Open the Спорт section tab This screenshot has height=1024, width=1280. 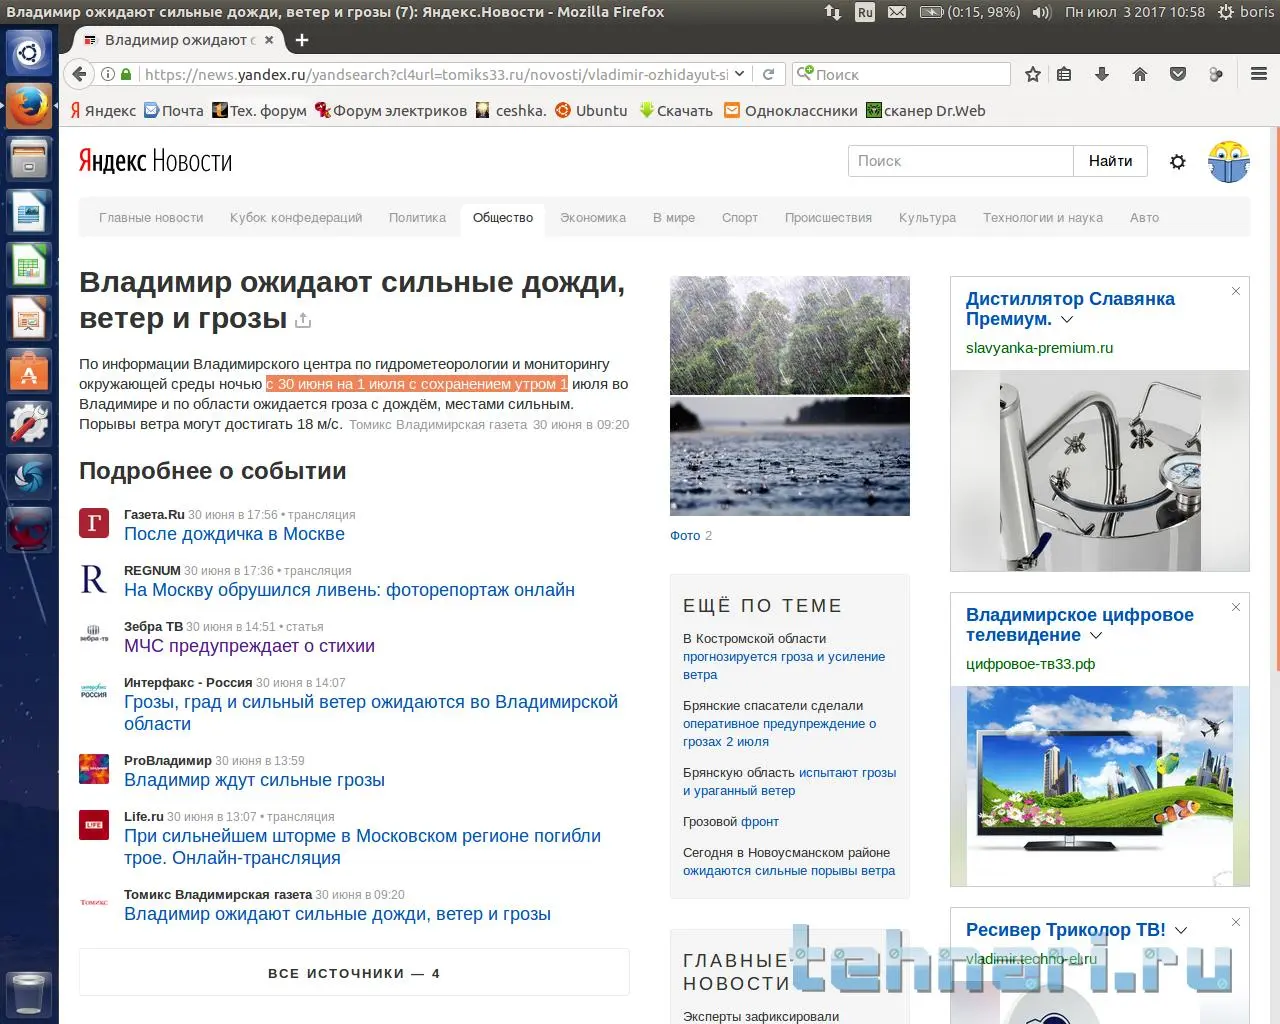pyautogui.click(x=740, y=218)
